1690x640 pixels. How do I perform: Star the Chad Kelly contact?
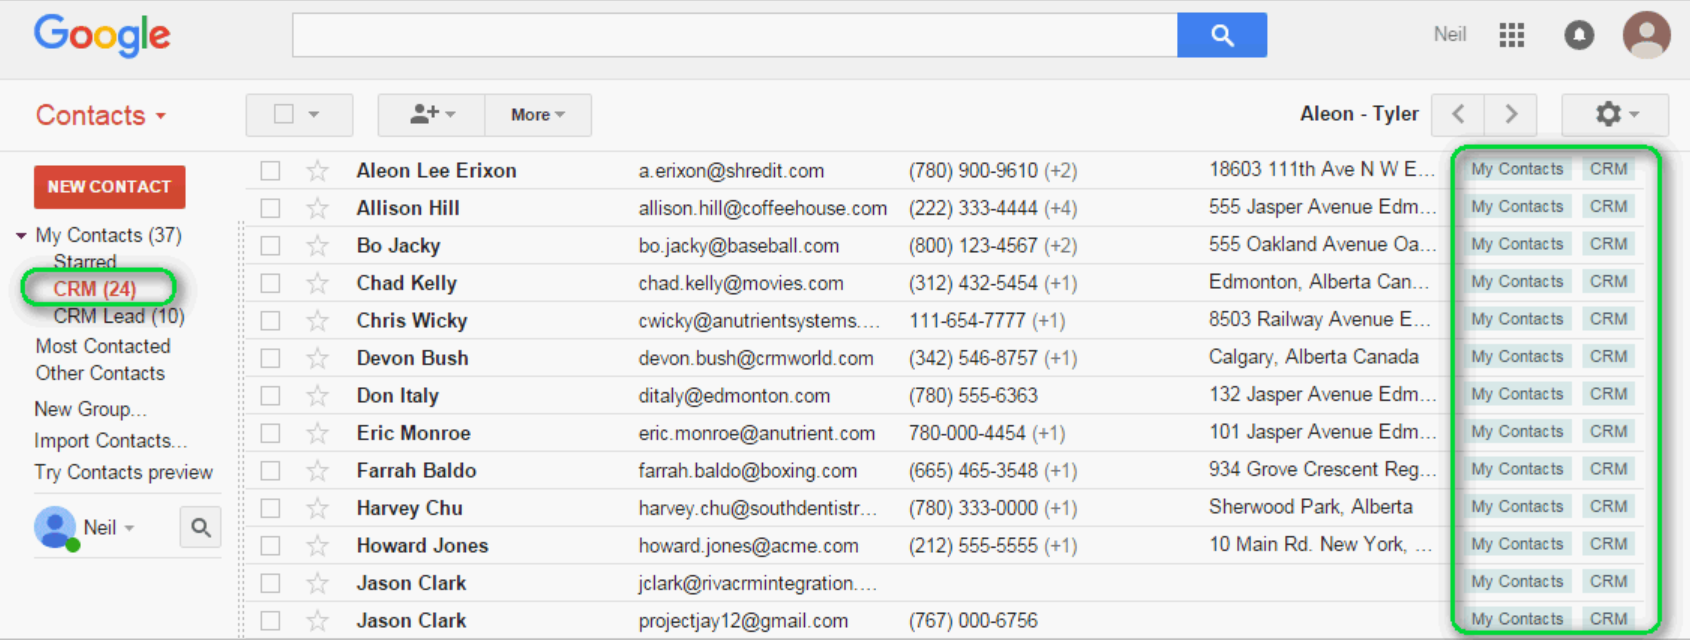click(x=318, y=283)
